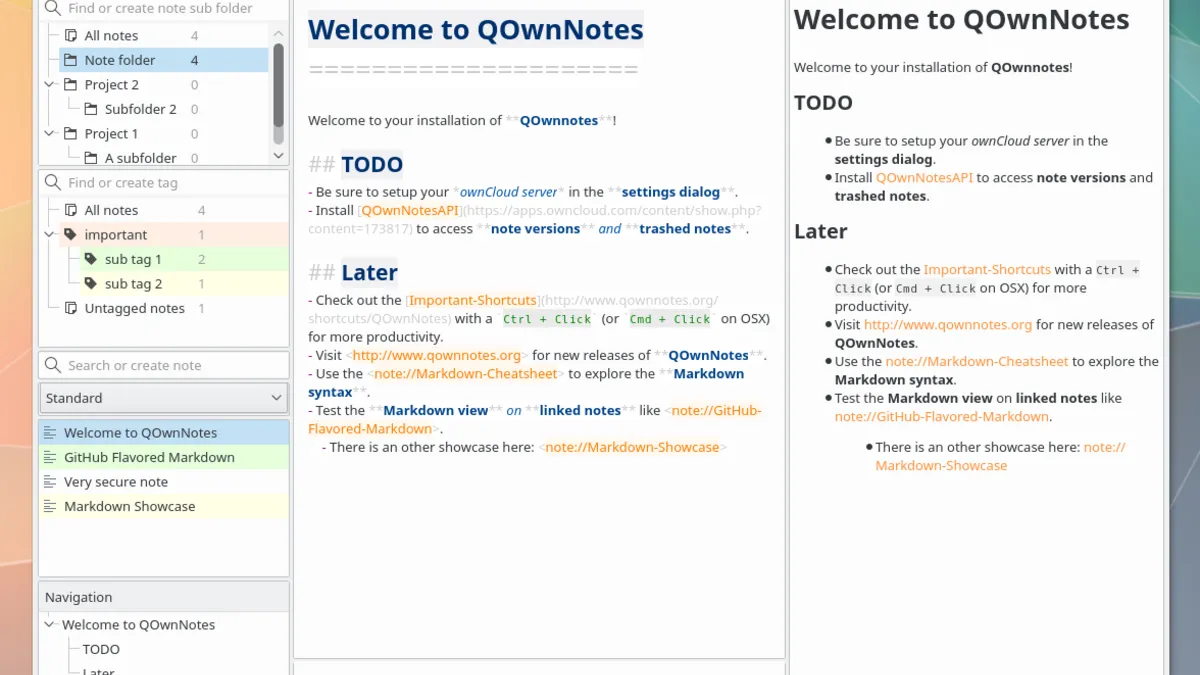Click the Project 1 folder icon

pyautogui.click(x=71, y=134)
